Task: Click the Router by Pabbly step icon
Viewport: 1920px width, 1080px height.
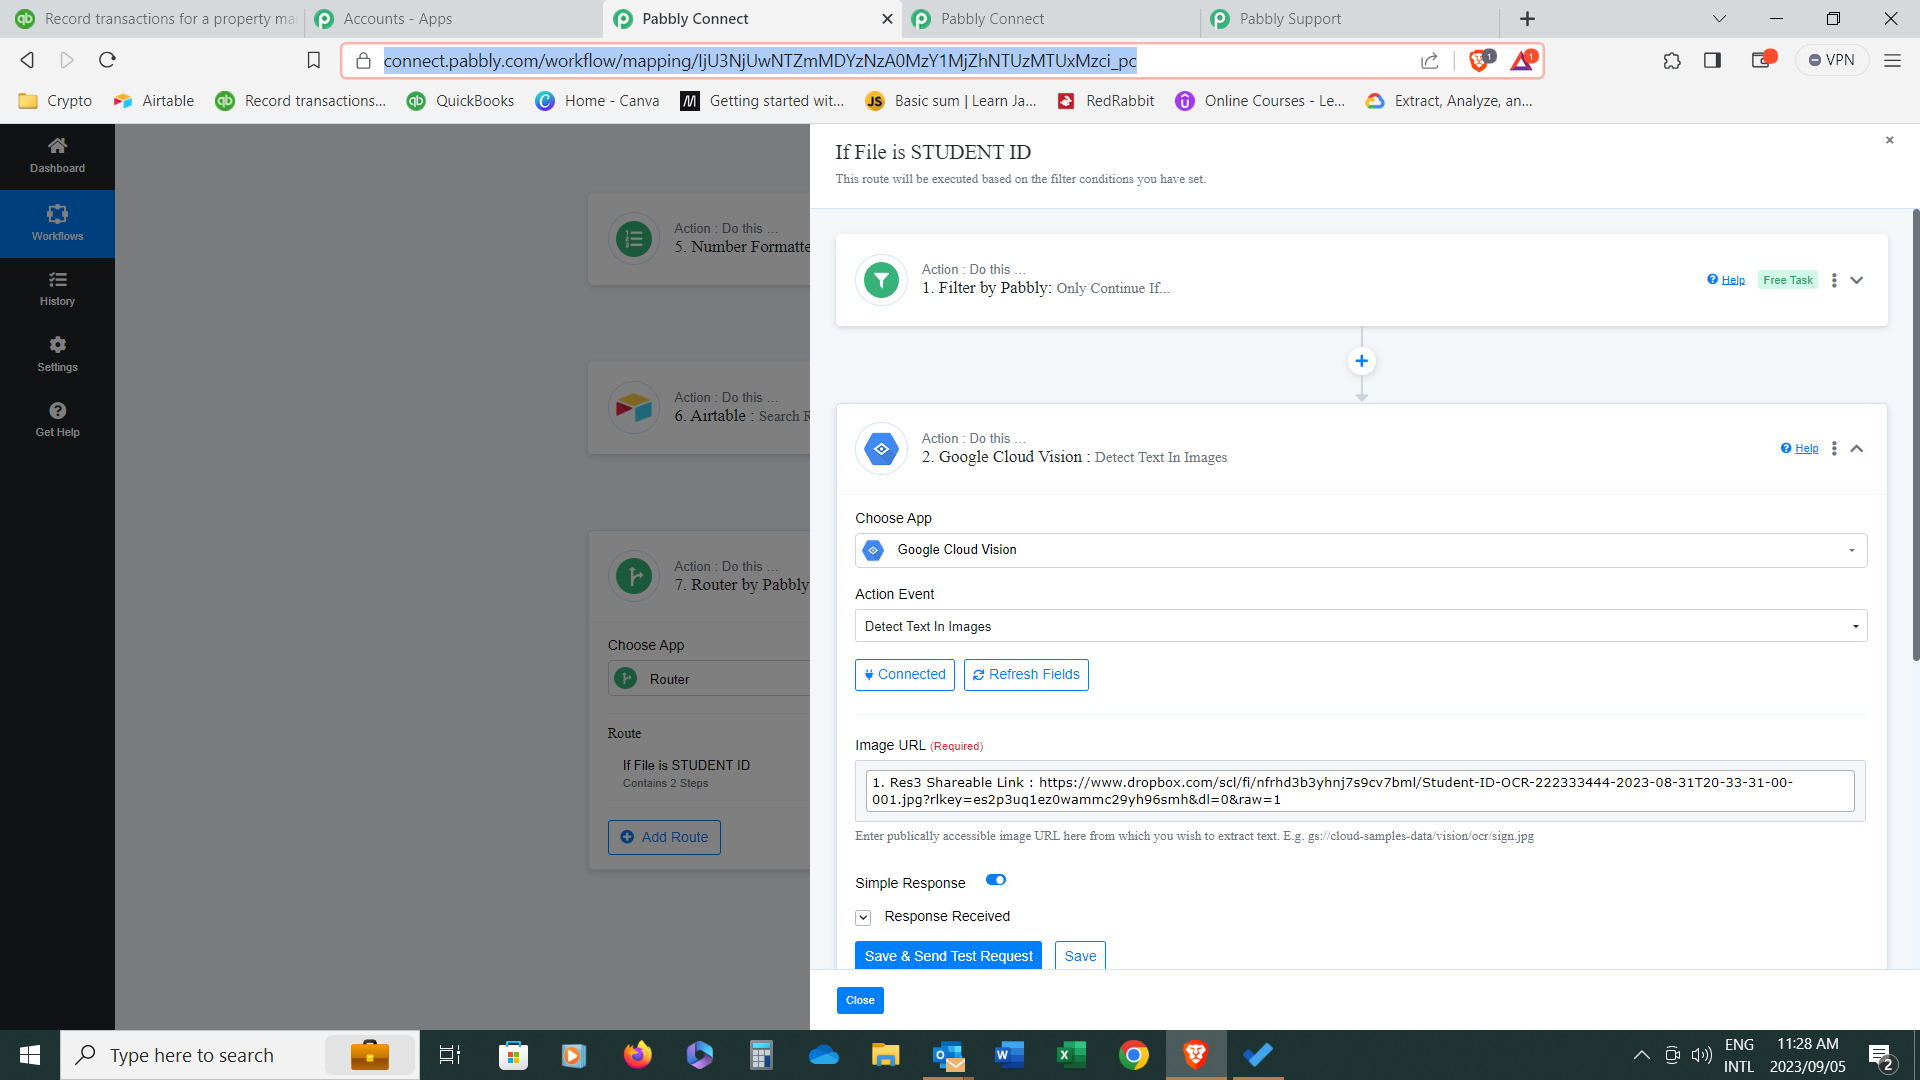Action: point(634,576)
